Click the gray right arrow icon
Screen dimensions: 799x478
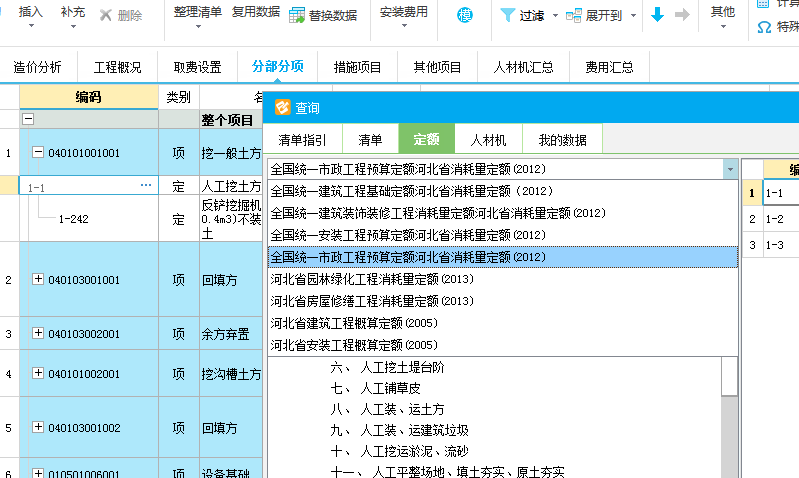[x=682, y=15]
